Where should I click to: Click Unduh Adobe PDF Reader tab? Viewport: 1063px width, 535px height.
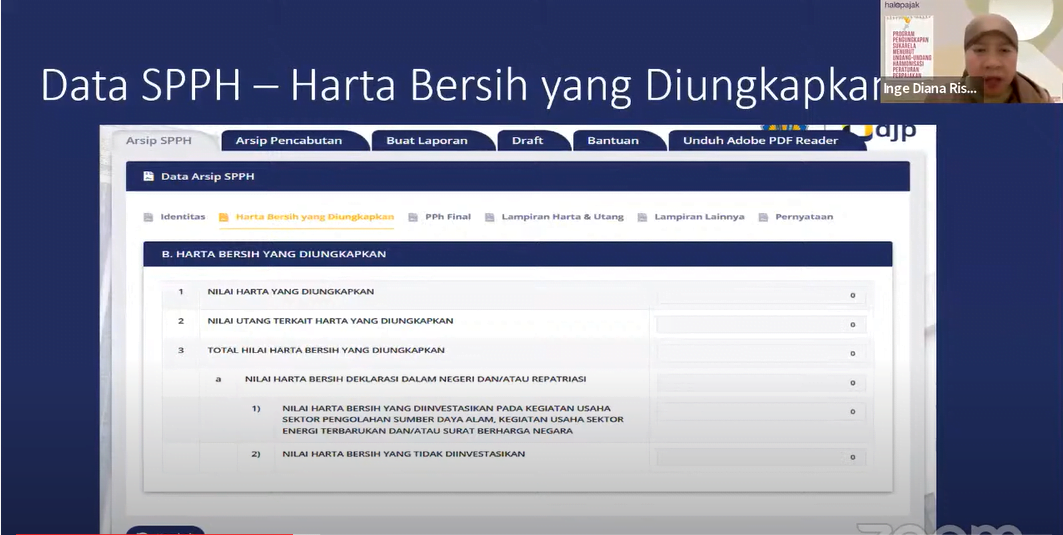(x=760, y=141)
